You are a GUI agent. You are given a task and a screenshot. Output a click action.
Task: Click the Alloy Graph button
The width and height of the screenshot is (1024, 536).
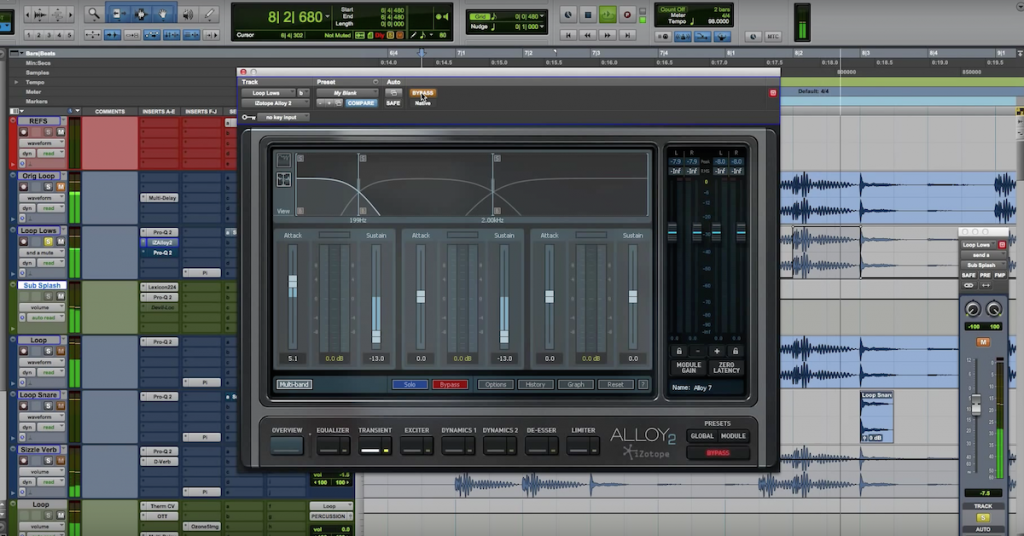(576, 385)
